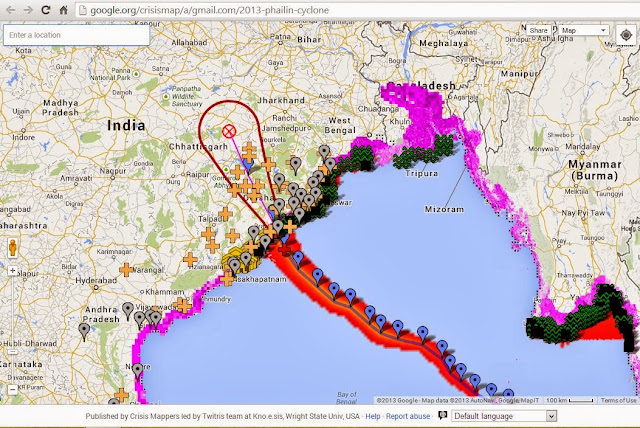This screenshot has height=428, width=640.
Task: Expand the Default language dropdown
Action: [504, 416]
